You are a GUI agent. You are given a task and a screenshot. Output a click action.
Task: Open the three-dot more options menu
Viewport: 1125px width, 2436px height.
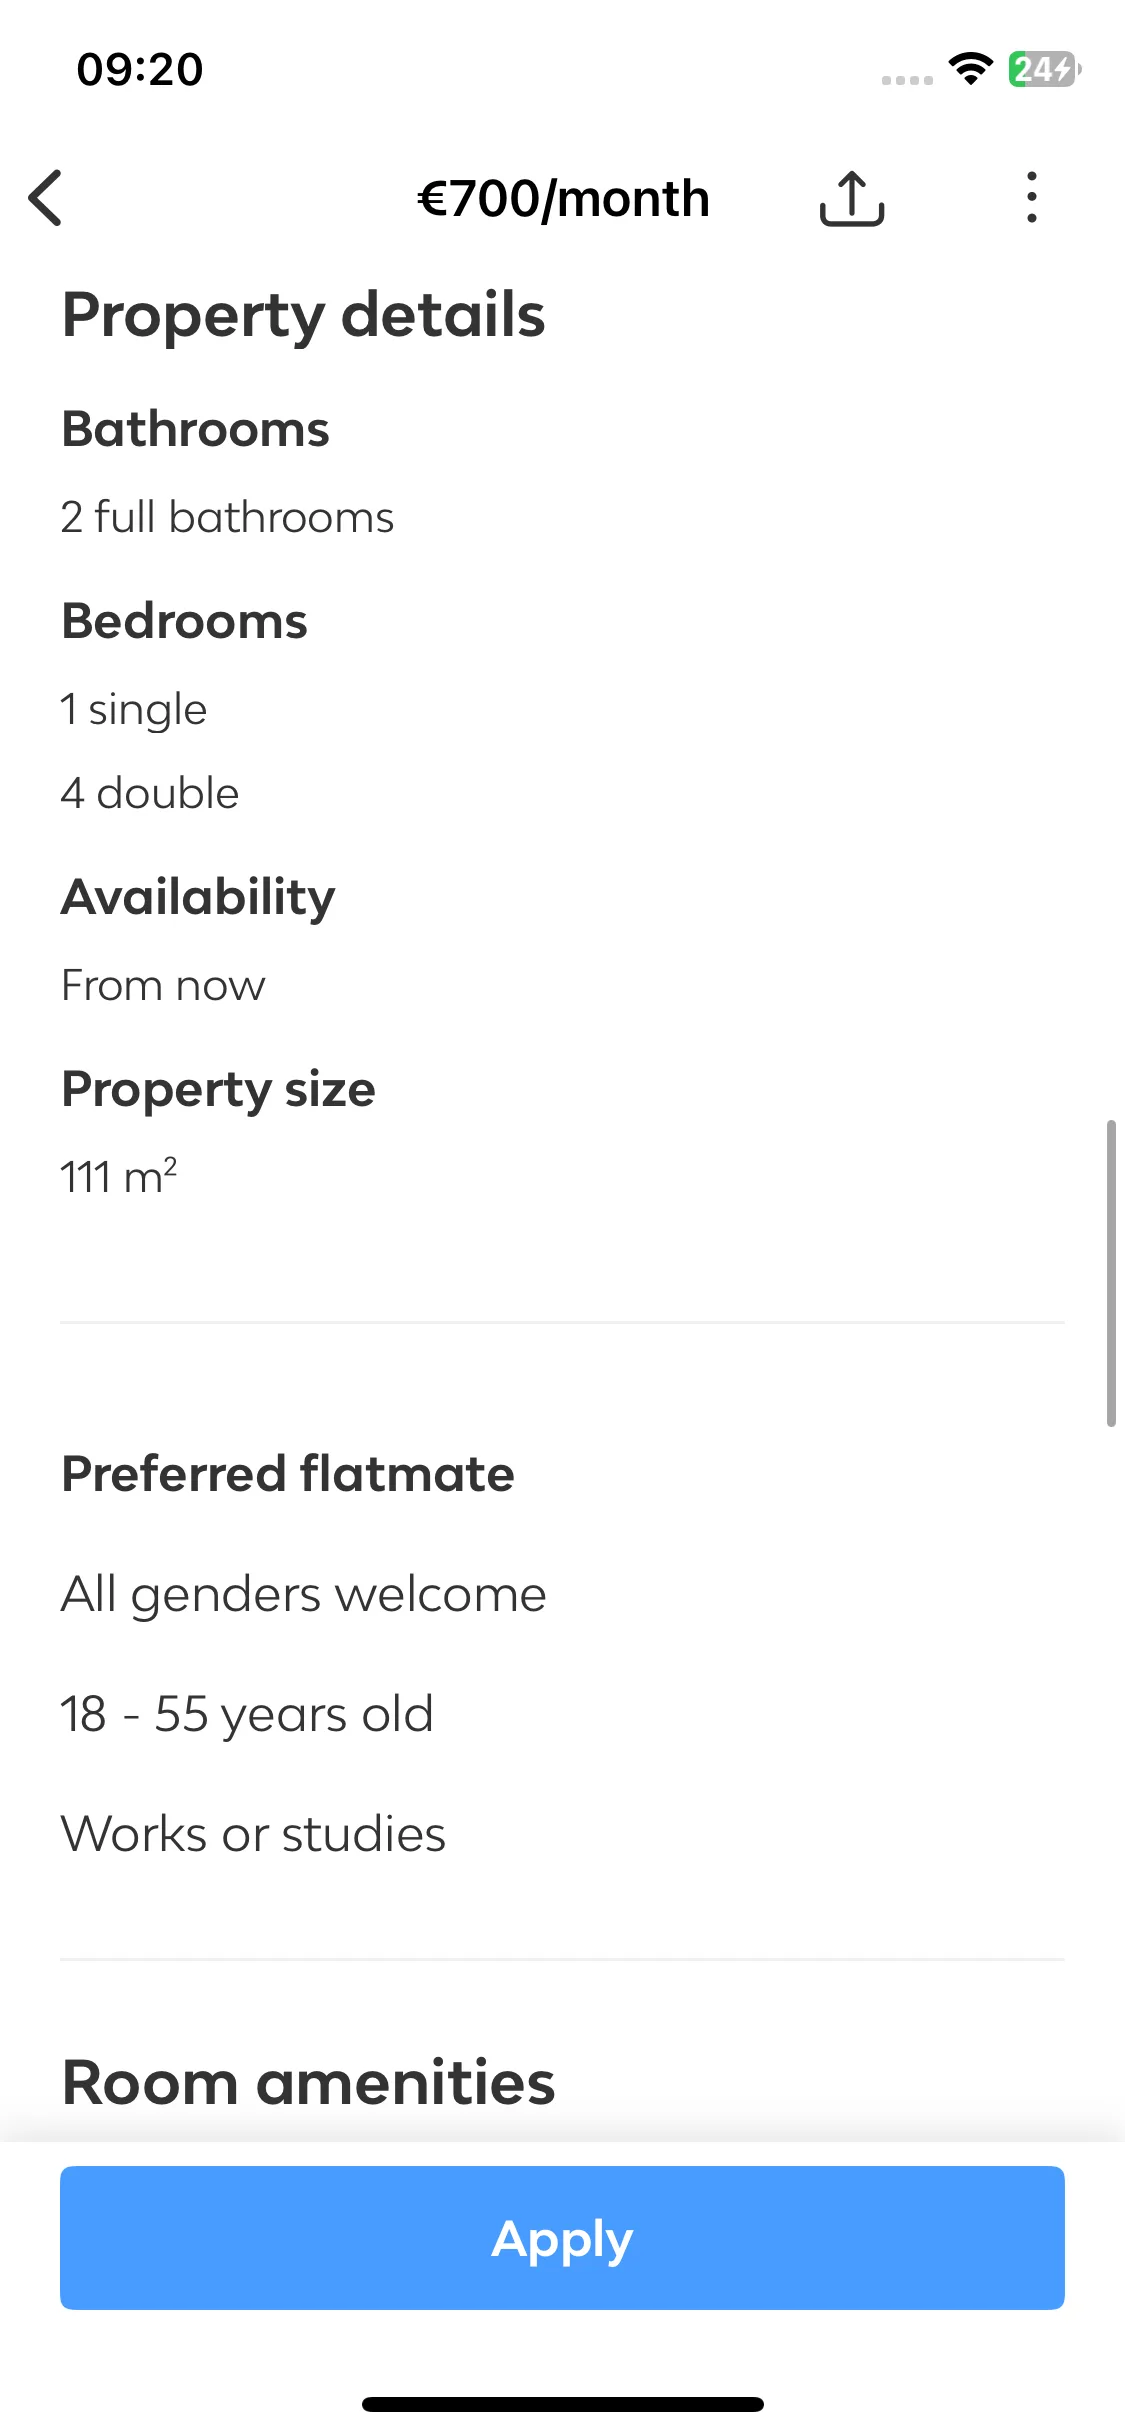[x=1031, y=197]
